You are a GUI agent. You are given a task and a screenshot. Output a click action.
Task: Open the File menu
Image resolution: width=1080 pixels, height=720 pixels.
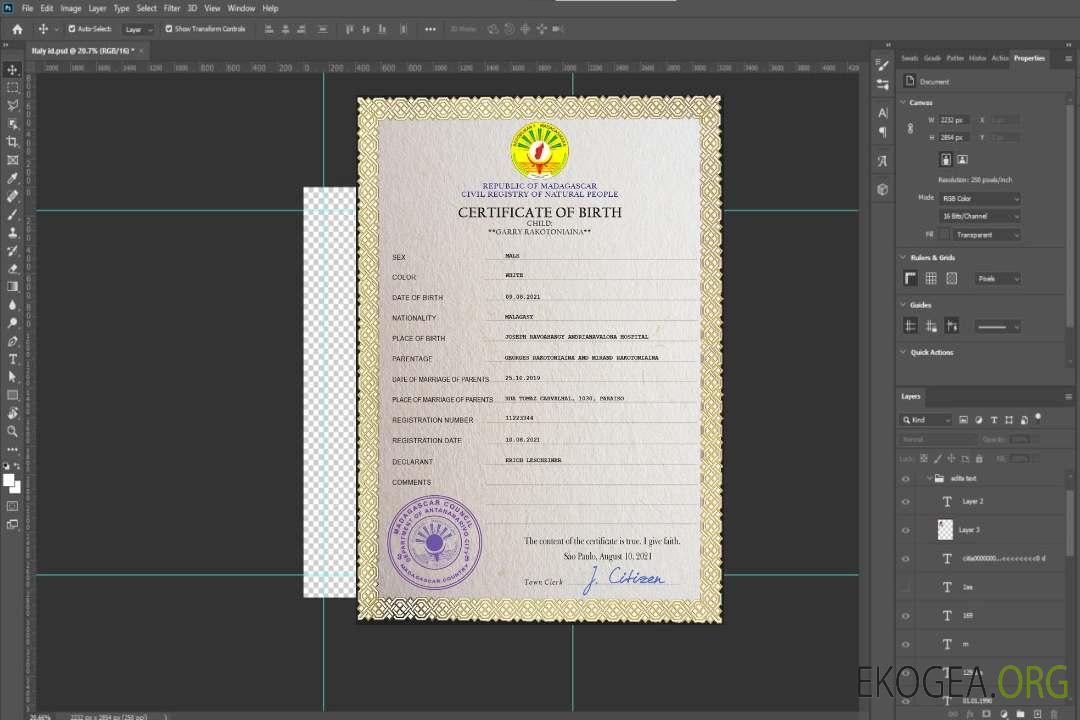coord(28,8)
